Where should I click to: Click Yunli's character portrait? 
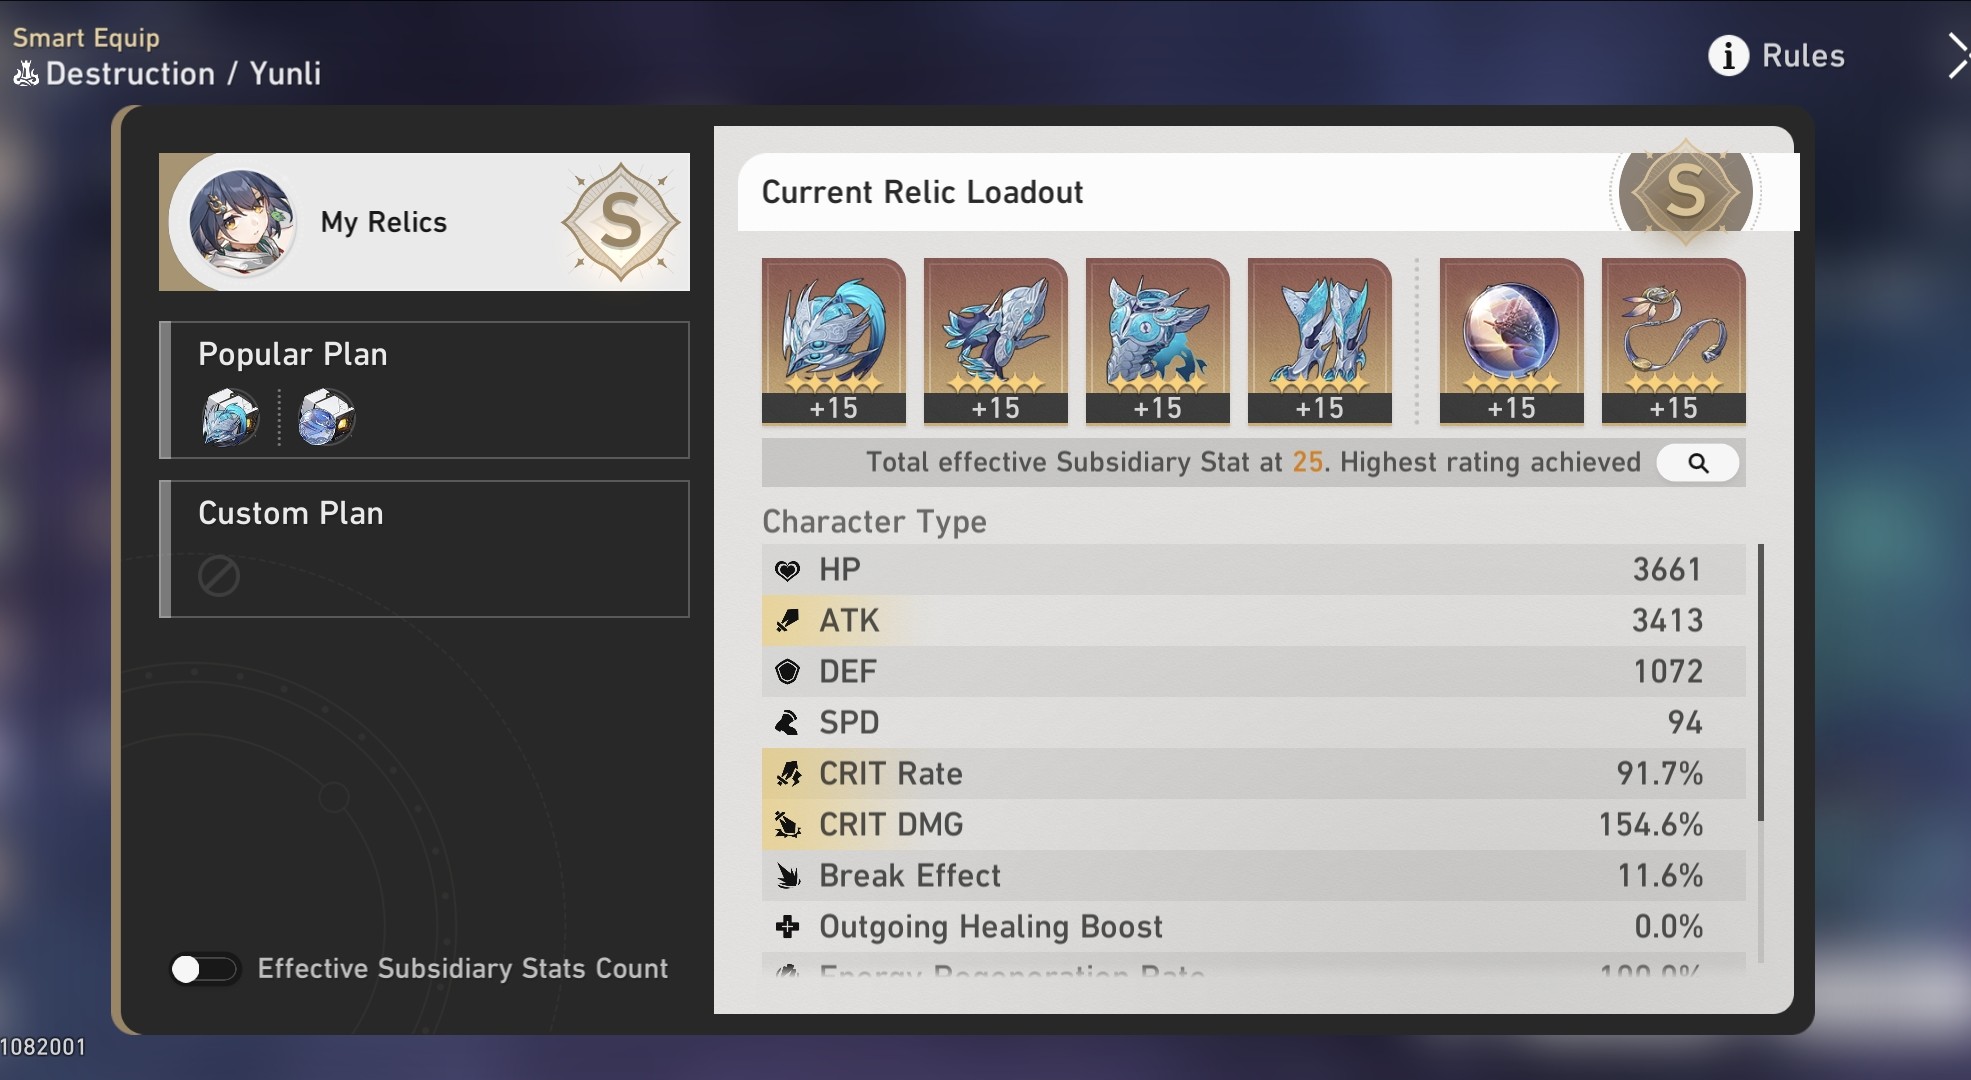pos(242,223)
